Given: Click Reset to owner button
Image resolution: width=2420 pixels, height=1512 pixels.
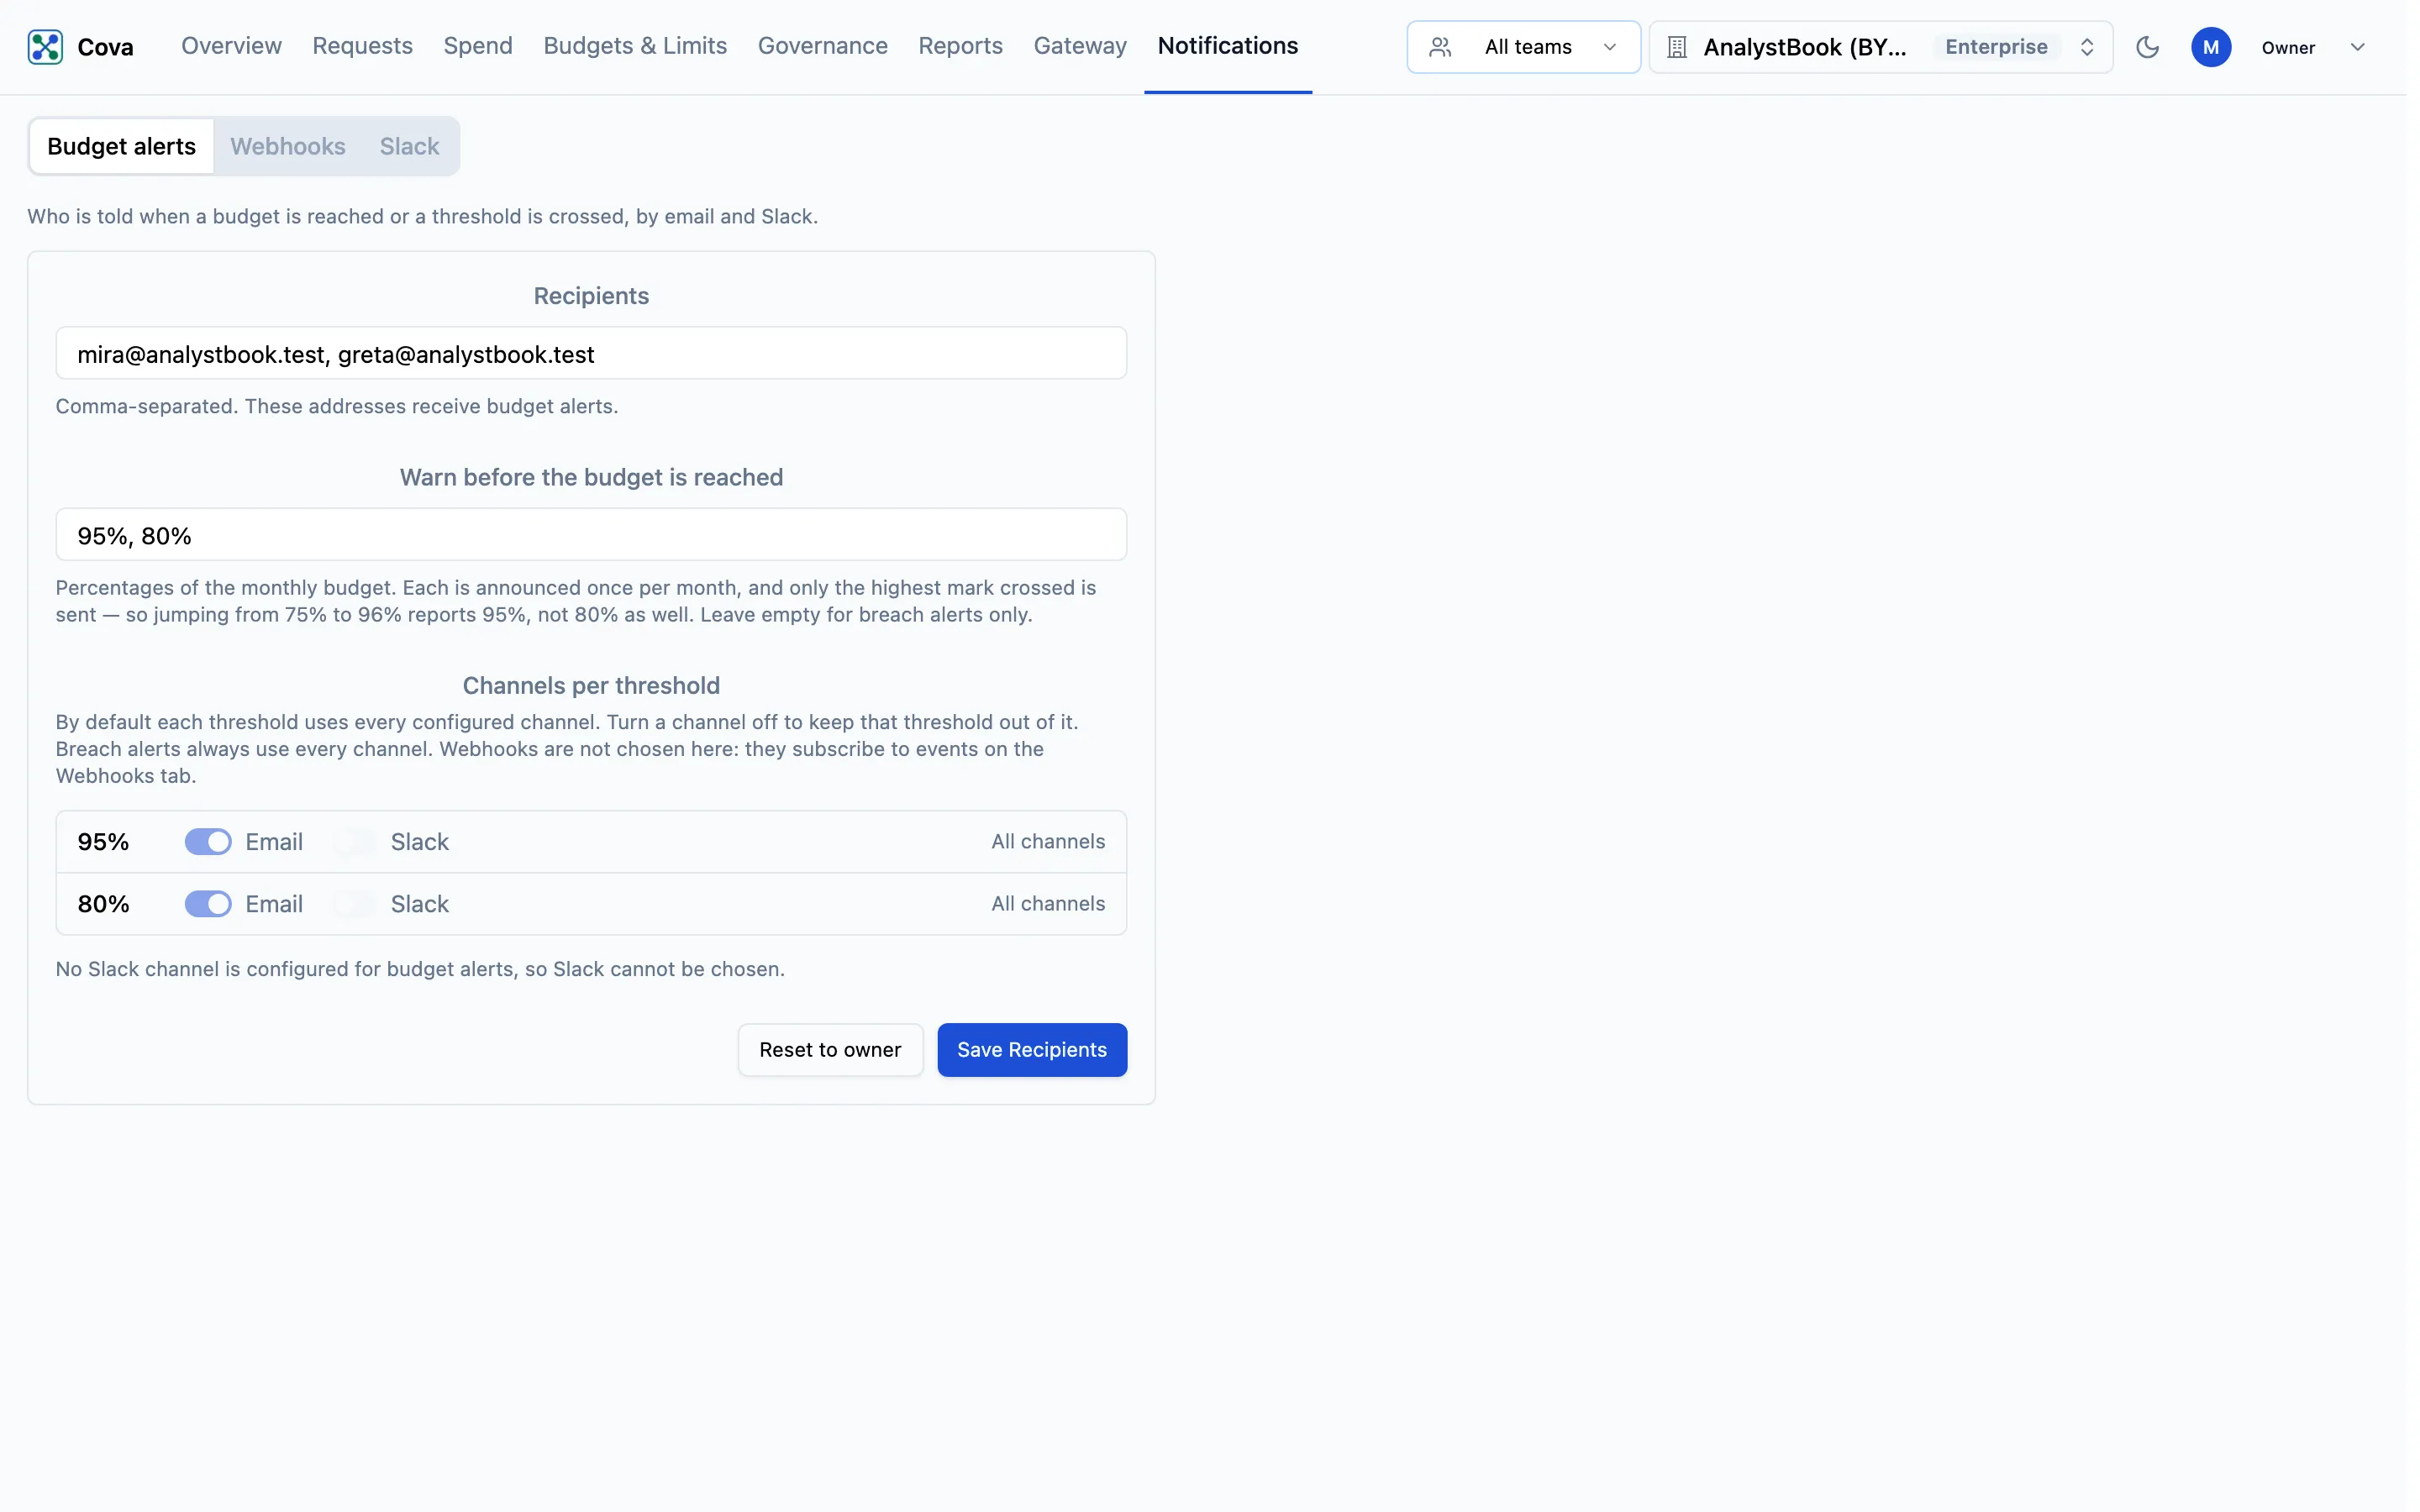Looking at the screenshot, I should (x=830, y=1050).
